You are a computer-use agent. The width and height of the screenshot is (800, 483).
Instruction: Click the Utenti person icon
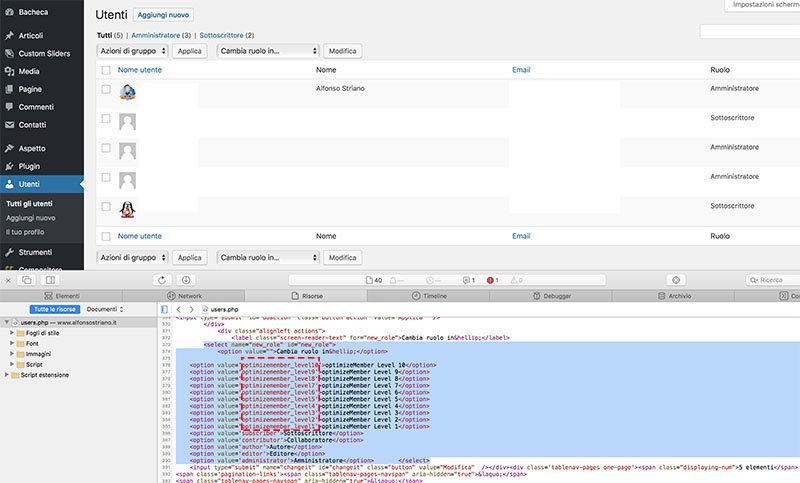coord(9,184)
